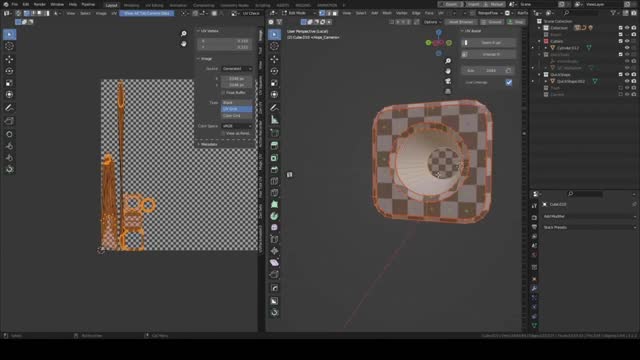Toggle the View as Render checkbox
This screenshot has width=640, height=360.
coord(223,133)
